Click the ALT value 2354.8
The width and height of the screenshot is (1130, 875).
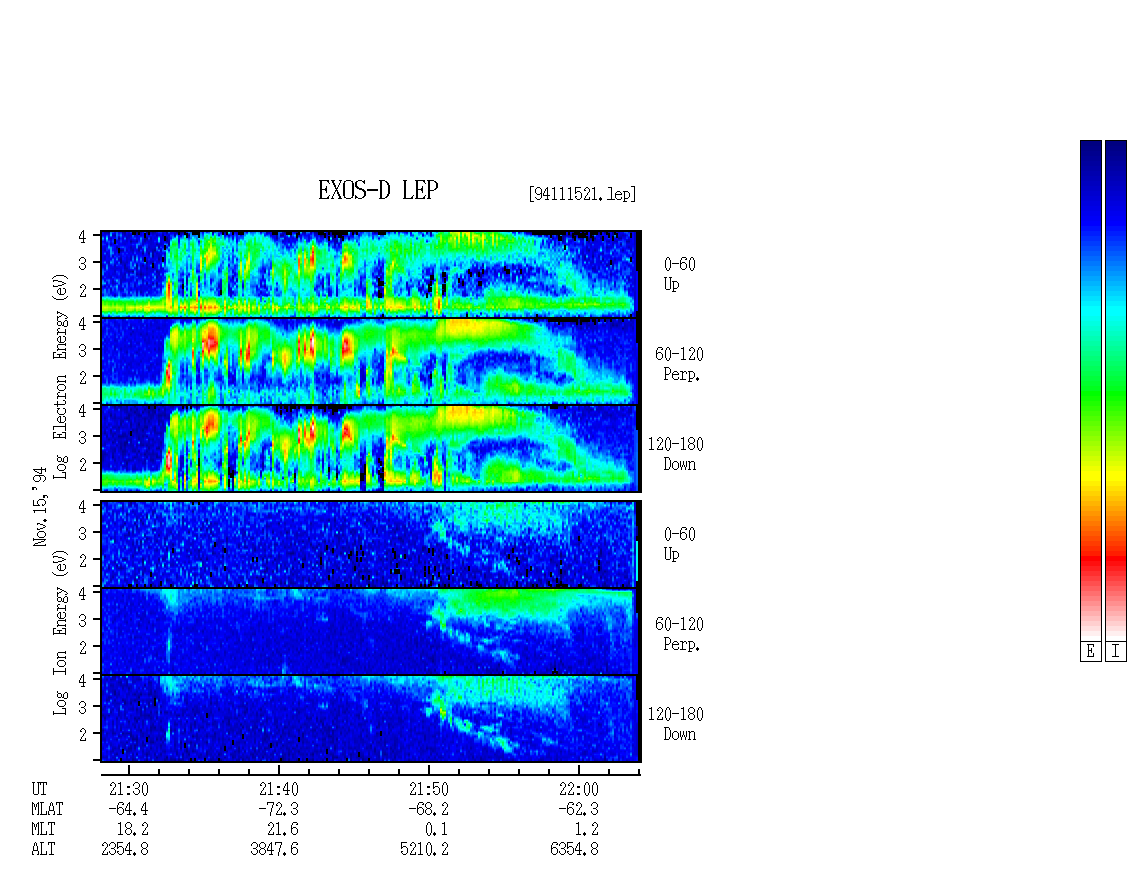click(x=125, y=850)
